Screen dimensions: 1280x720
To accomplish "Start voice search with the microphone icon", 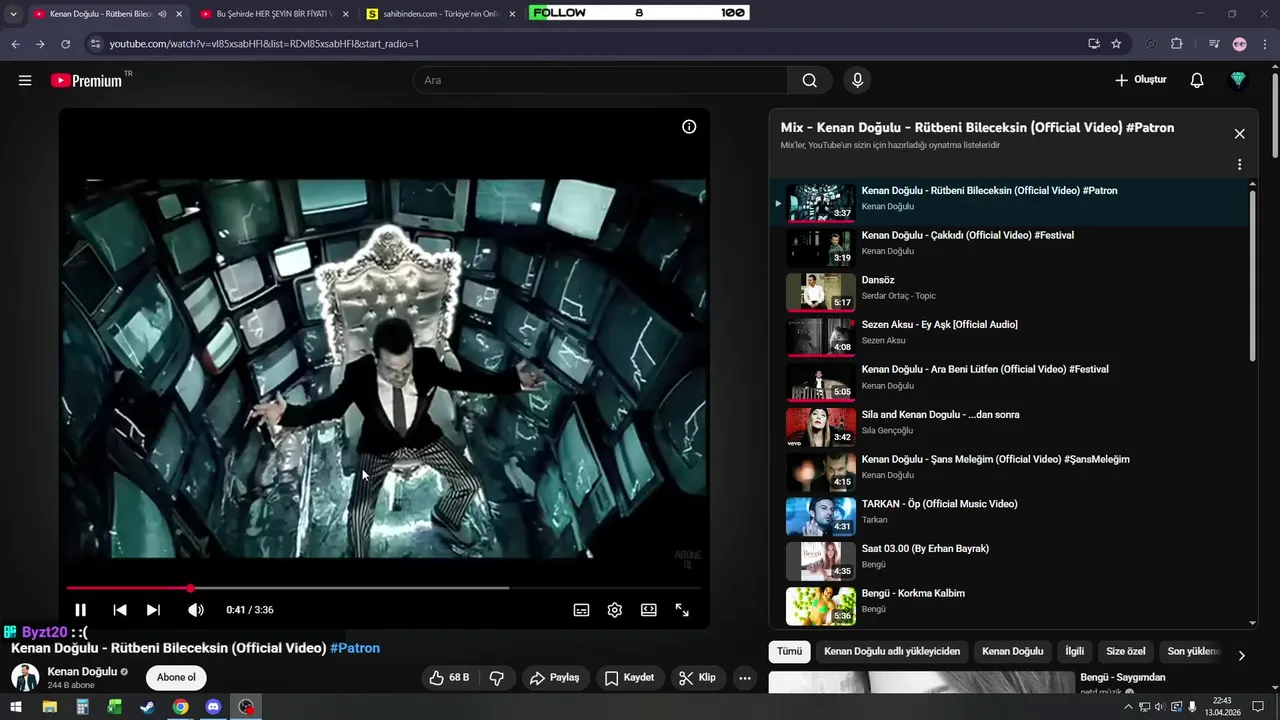I will click(x=857, y=80).
